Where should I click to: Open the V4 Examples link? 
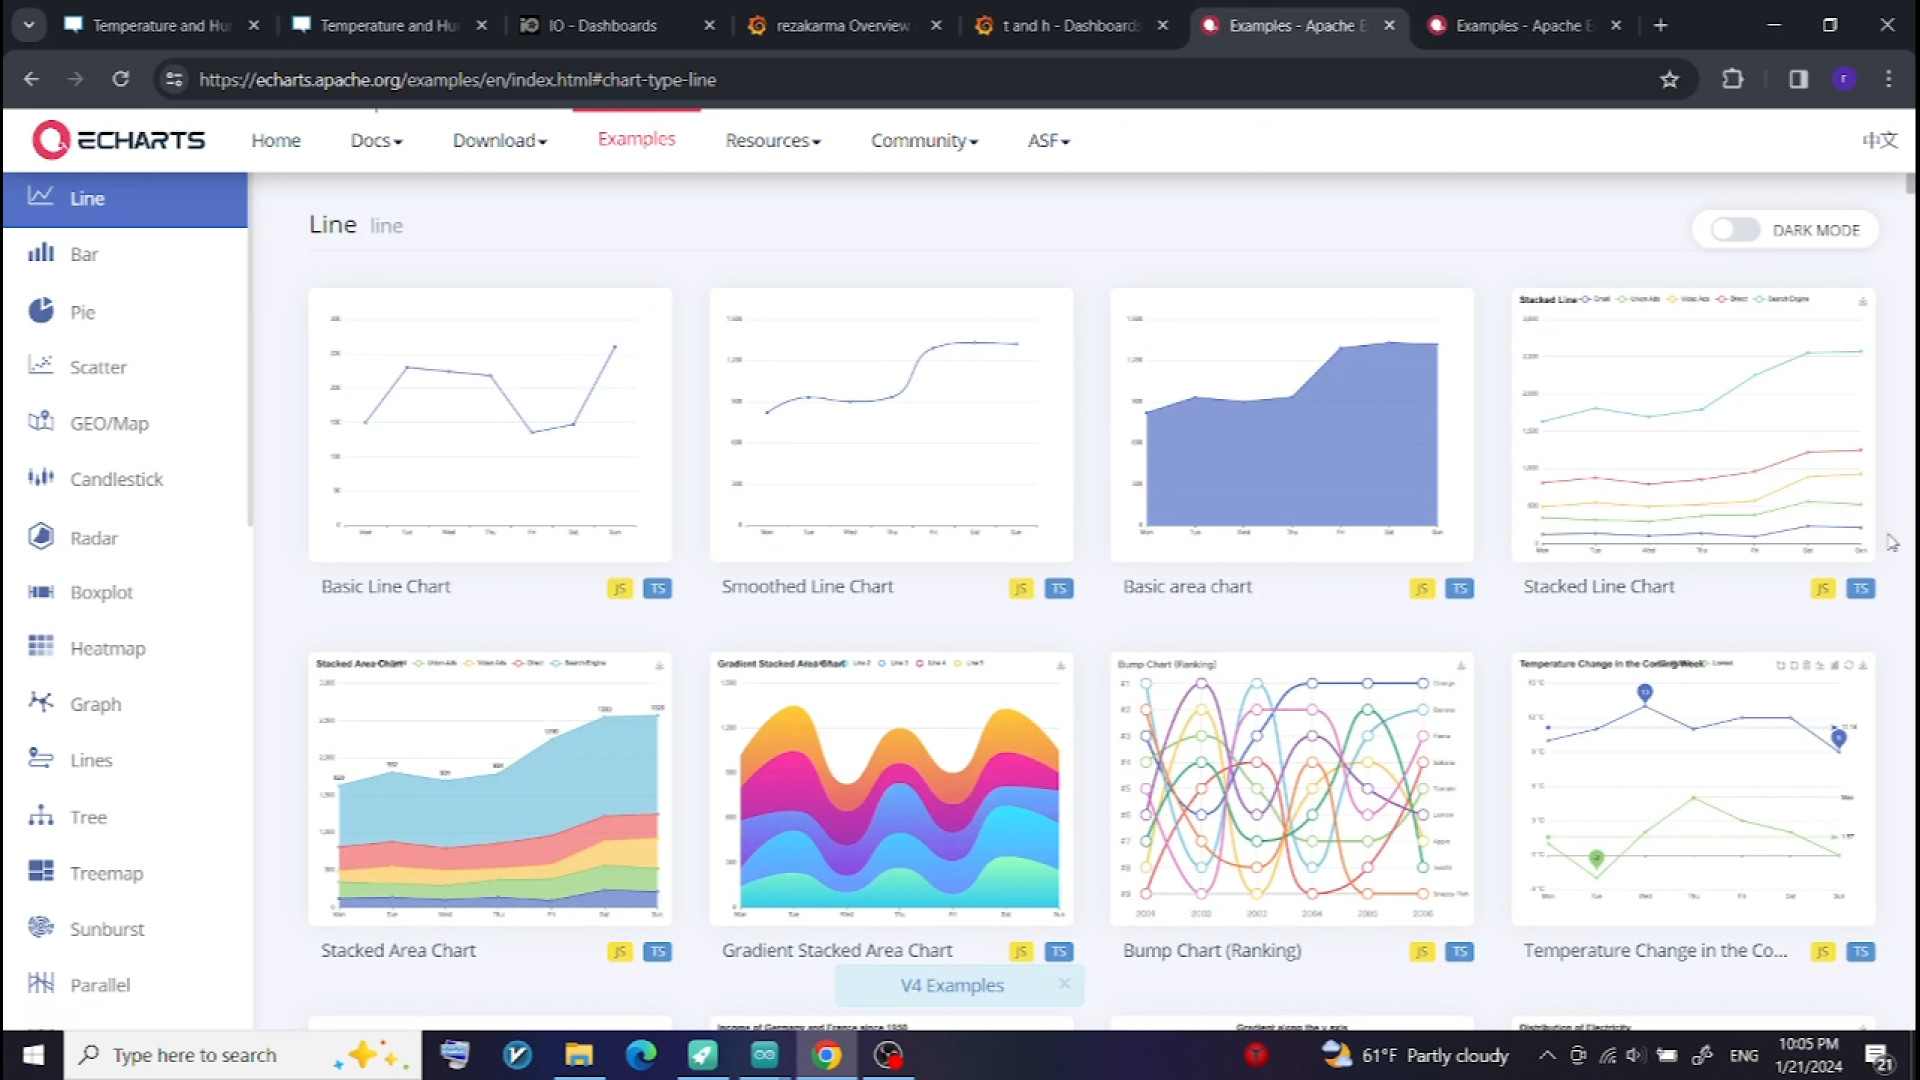coord(952,985)
